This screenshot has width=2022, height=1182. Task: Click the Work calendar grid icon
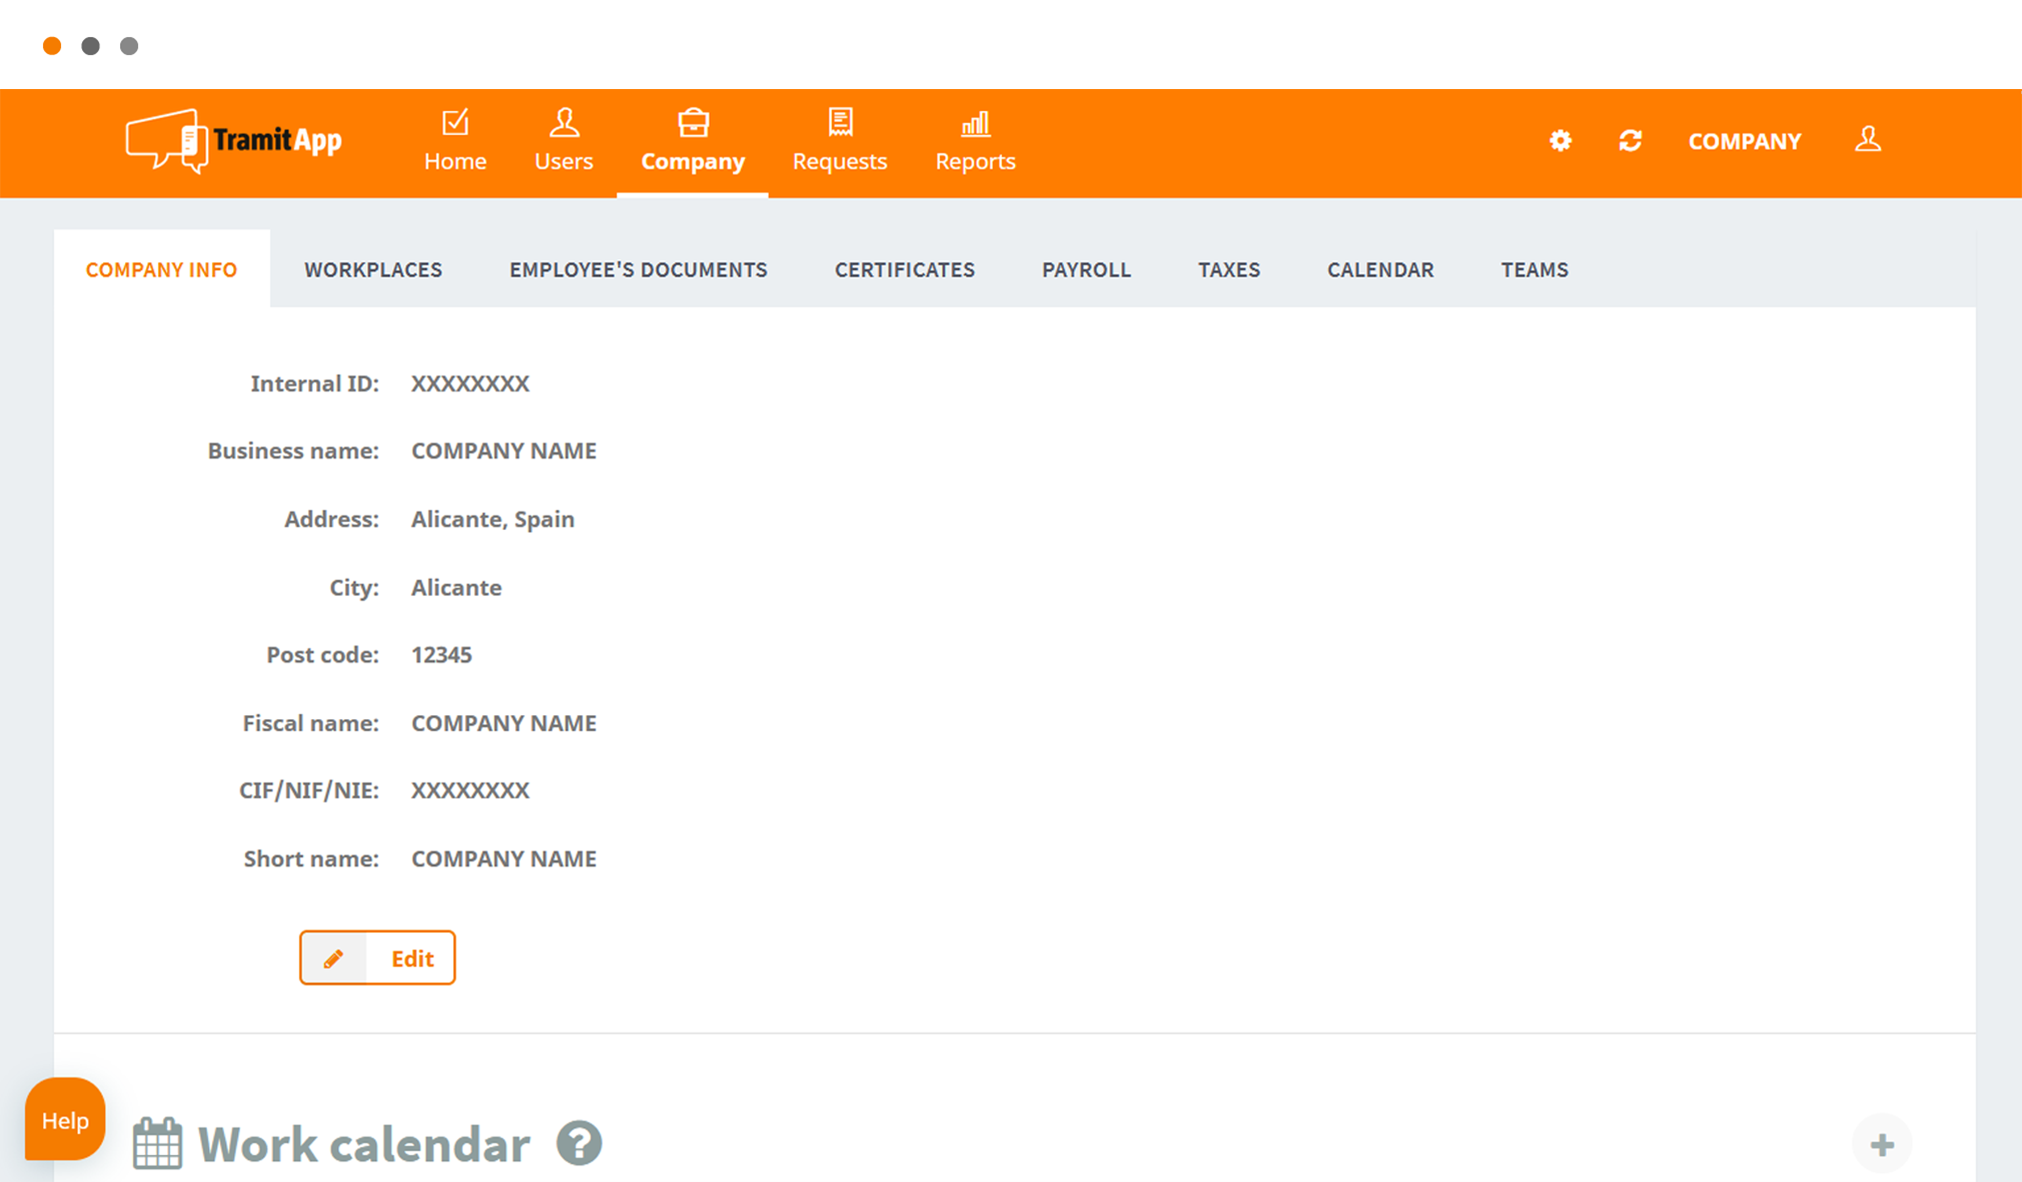158,1143
